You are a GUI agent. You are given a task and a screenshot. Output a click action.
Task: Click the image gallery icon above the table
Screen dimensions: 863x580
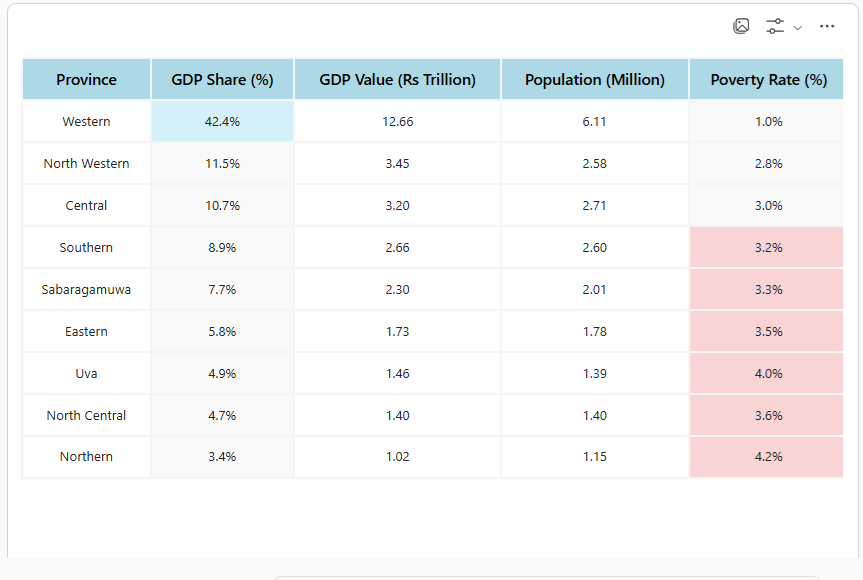click(x=741, y=26)
